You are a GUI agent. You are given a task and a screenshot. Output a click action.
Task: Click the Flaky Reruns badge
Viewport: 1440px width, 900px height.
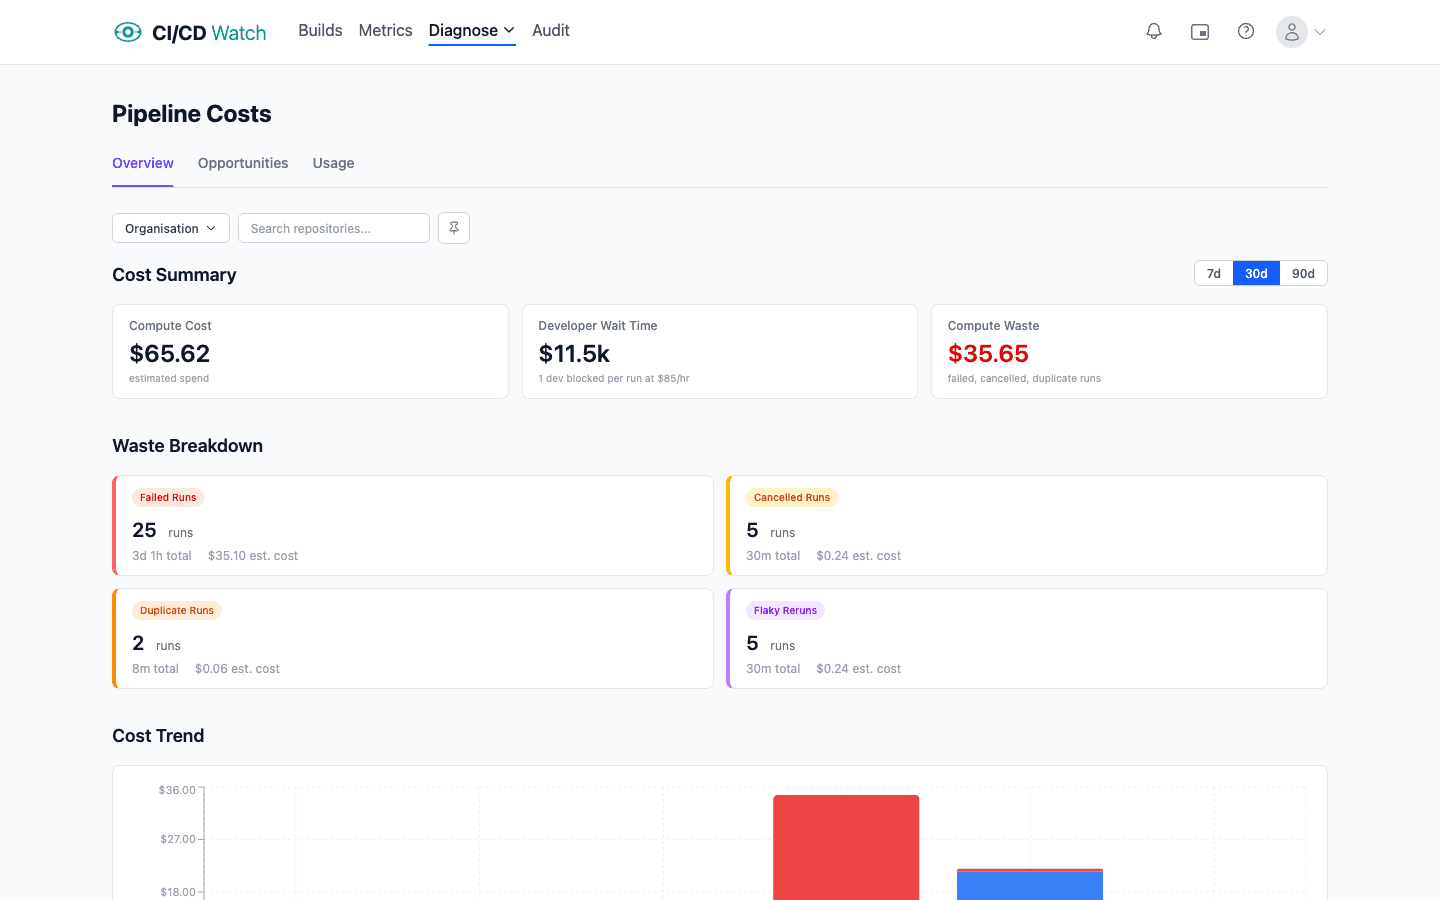(x=785, y=610)
